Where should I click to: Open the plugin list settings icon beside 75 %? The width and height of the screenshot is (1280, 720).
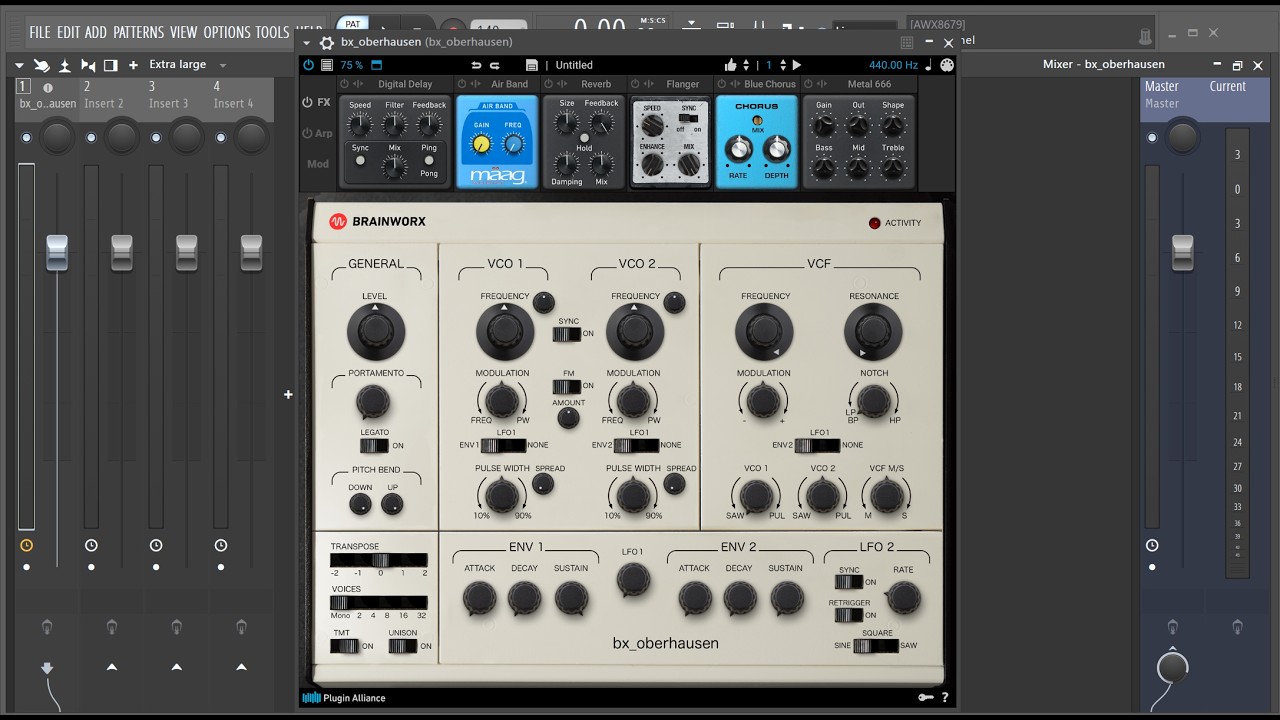click(327, 65)
